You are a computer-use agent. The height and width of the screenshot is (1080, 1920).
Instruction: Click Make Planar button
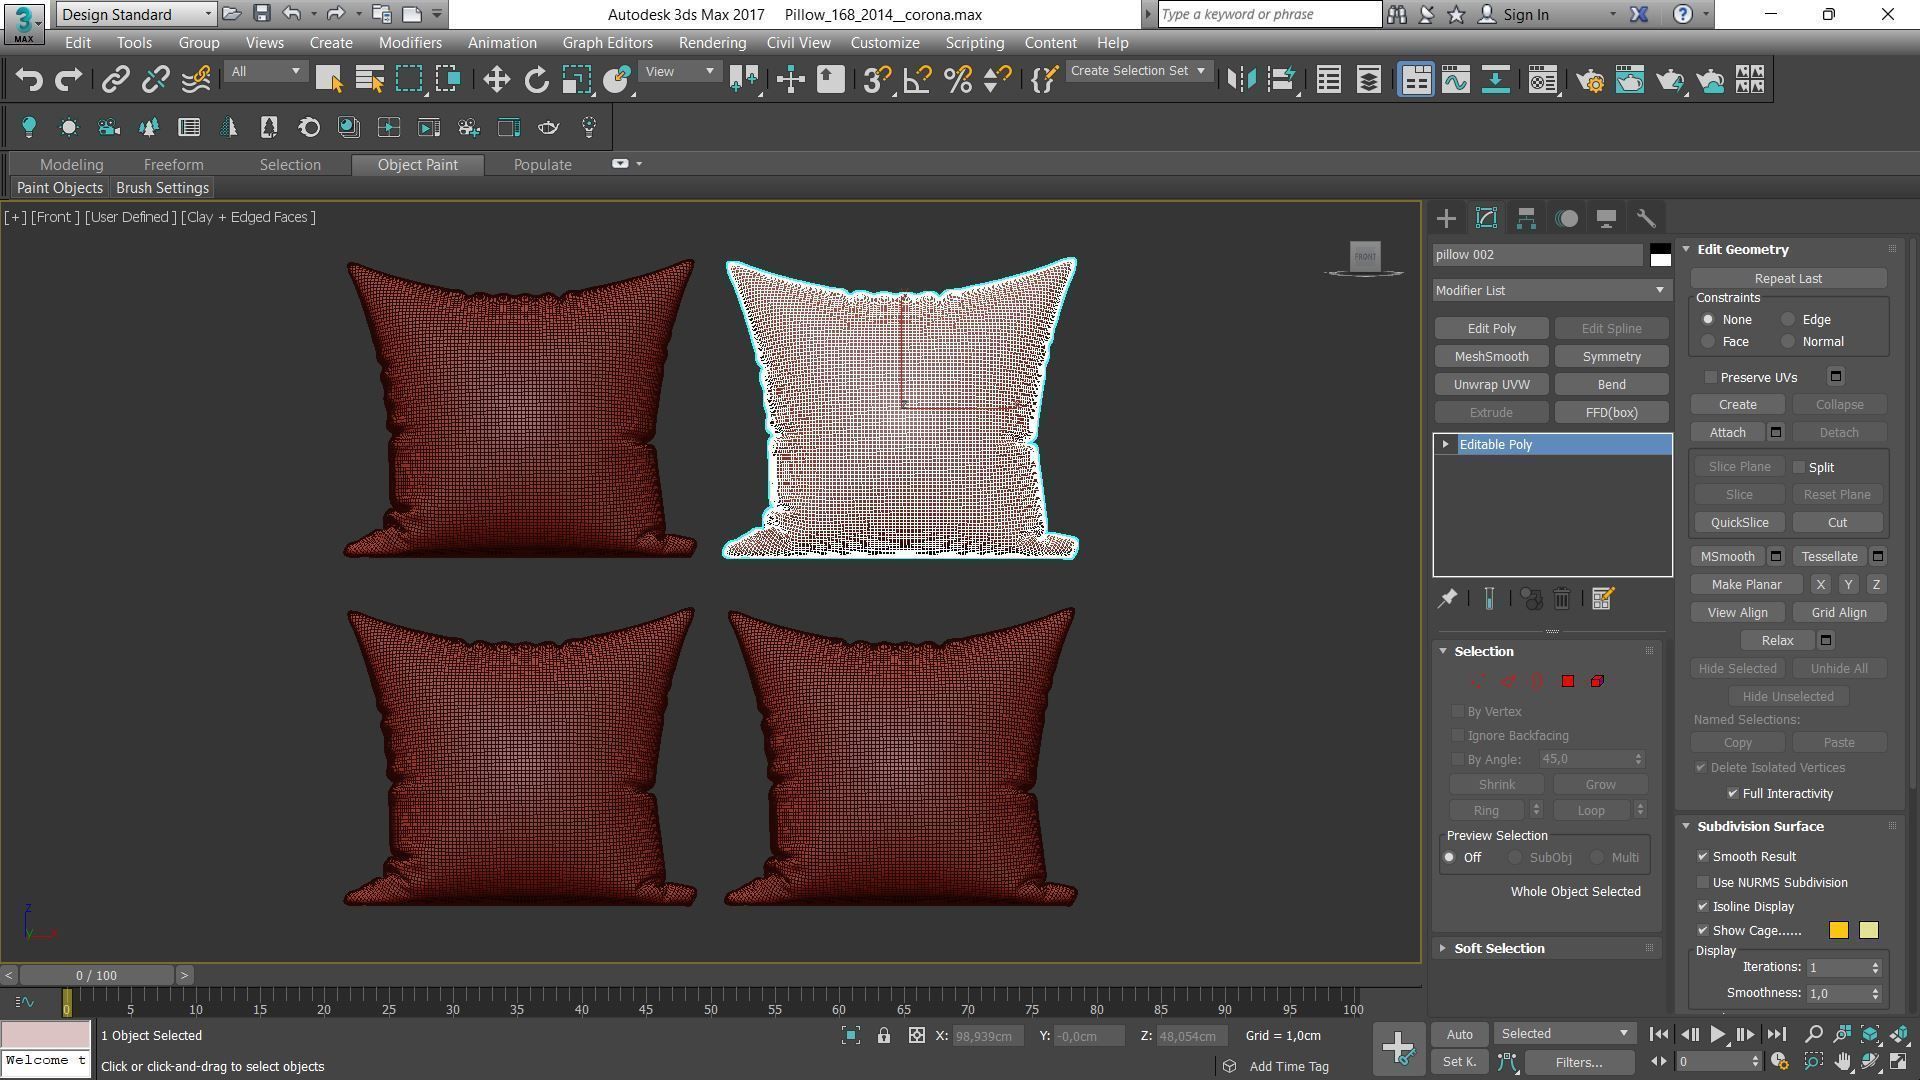(x=1746, y=585)
